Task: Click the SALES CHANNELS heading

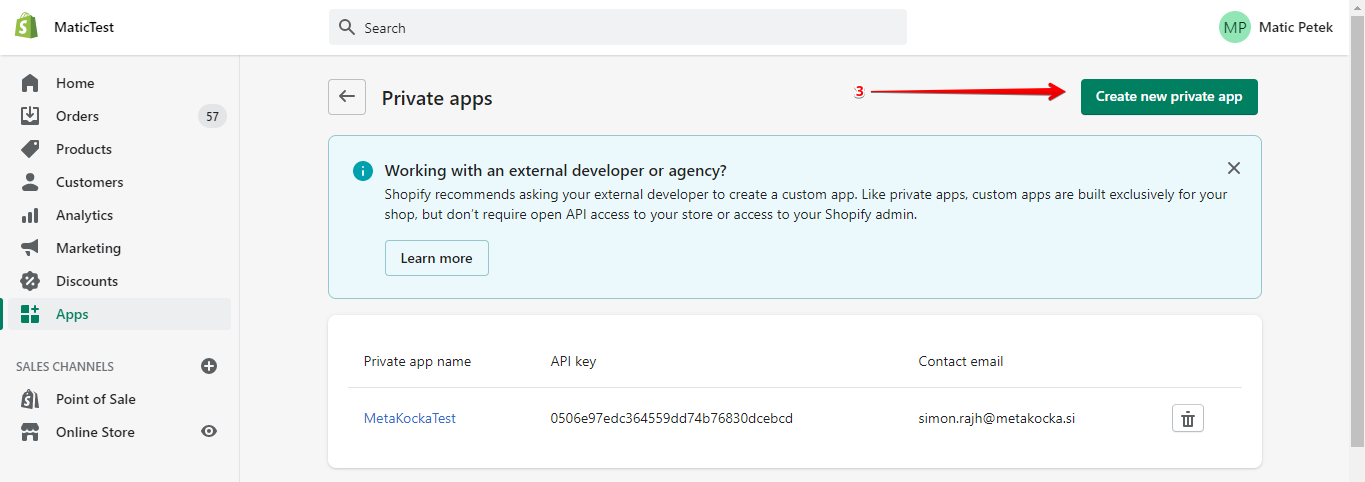Action: [x=65, y=367]
